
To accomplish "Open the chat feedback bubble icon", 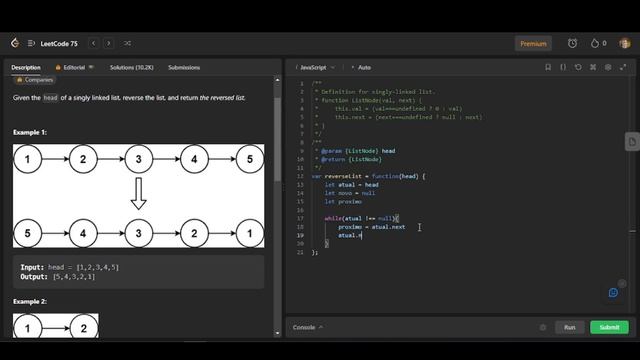I will coord(613,292).
